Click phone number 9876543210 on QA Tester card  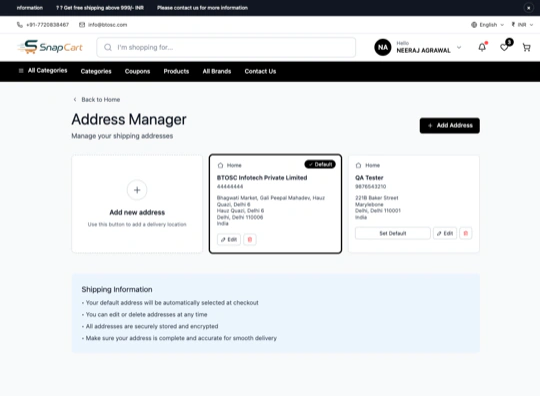tap(371, 187)
